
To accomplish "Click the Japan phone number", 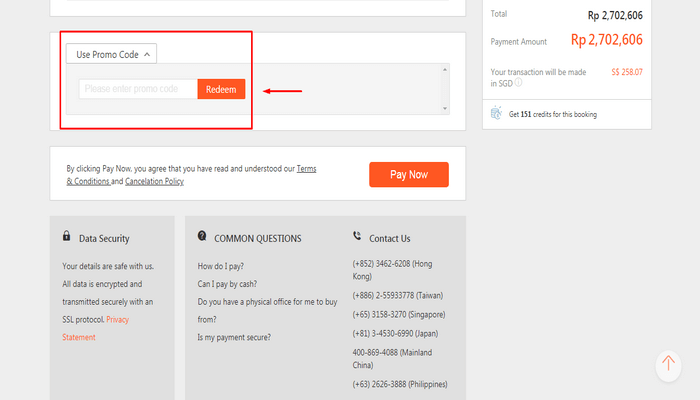I will (x=395, y=333).
